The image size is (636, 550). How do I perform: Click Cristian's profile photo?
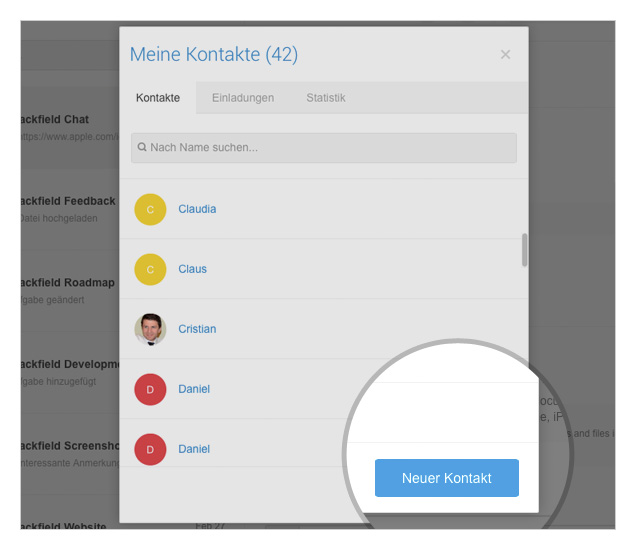(150, 329)
